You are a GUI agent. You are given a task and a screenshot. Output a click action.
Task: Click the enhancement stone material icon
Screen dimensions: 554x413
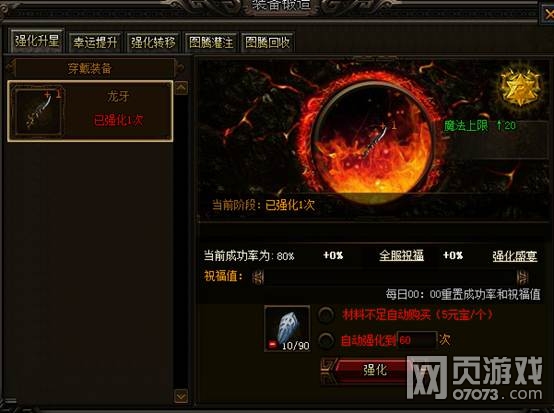[x=287, y=329]
